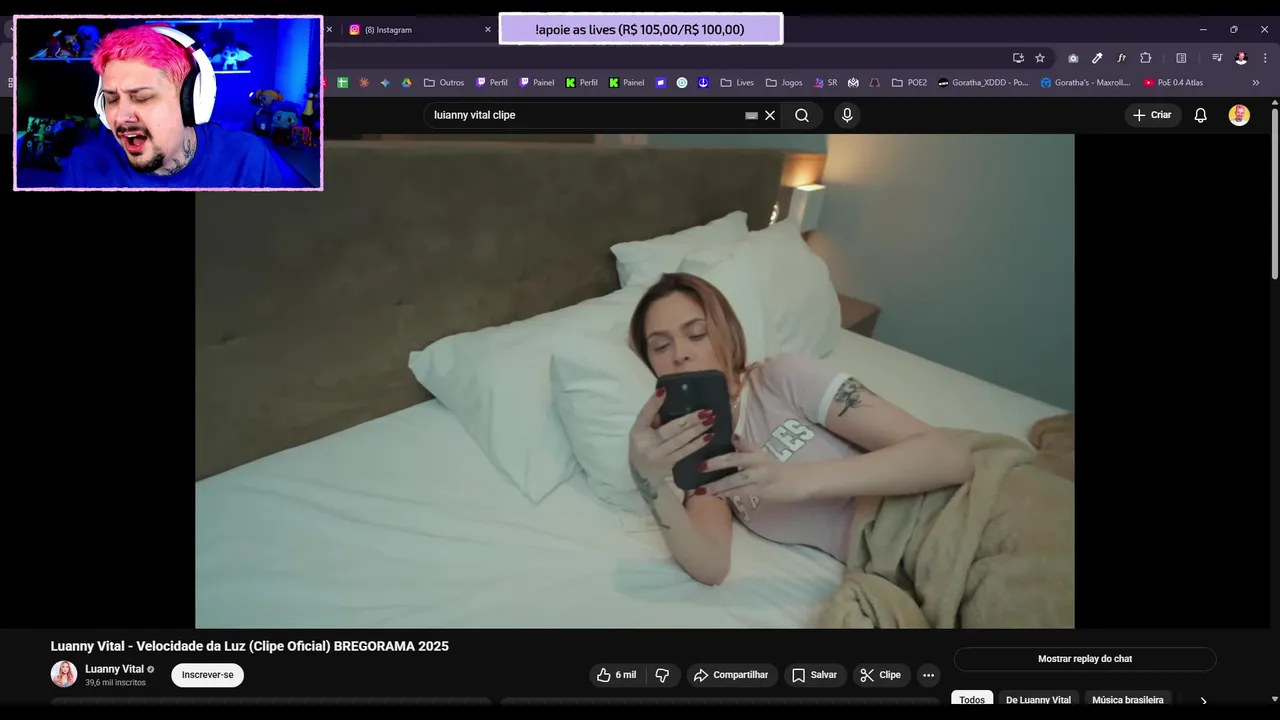Click the Criar button
Viewport: 1280px width, 720px height.
[x=1152, y=115]
